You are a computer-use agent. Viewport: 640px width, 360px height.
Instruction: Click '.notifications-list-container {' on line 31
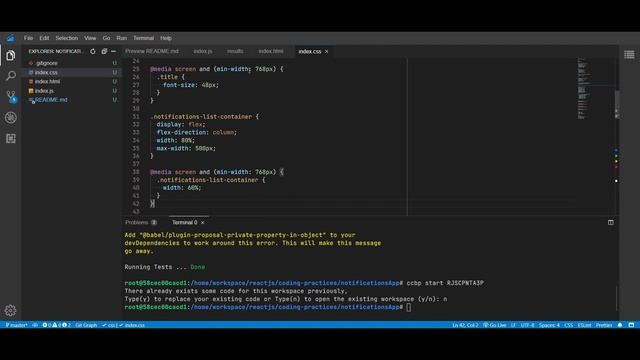coord(204,117)
